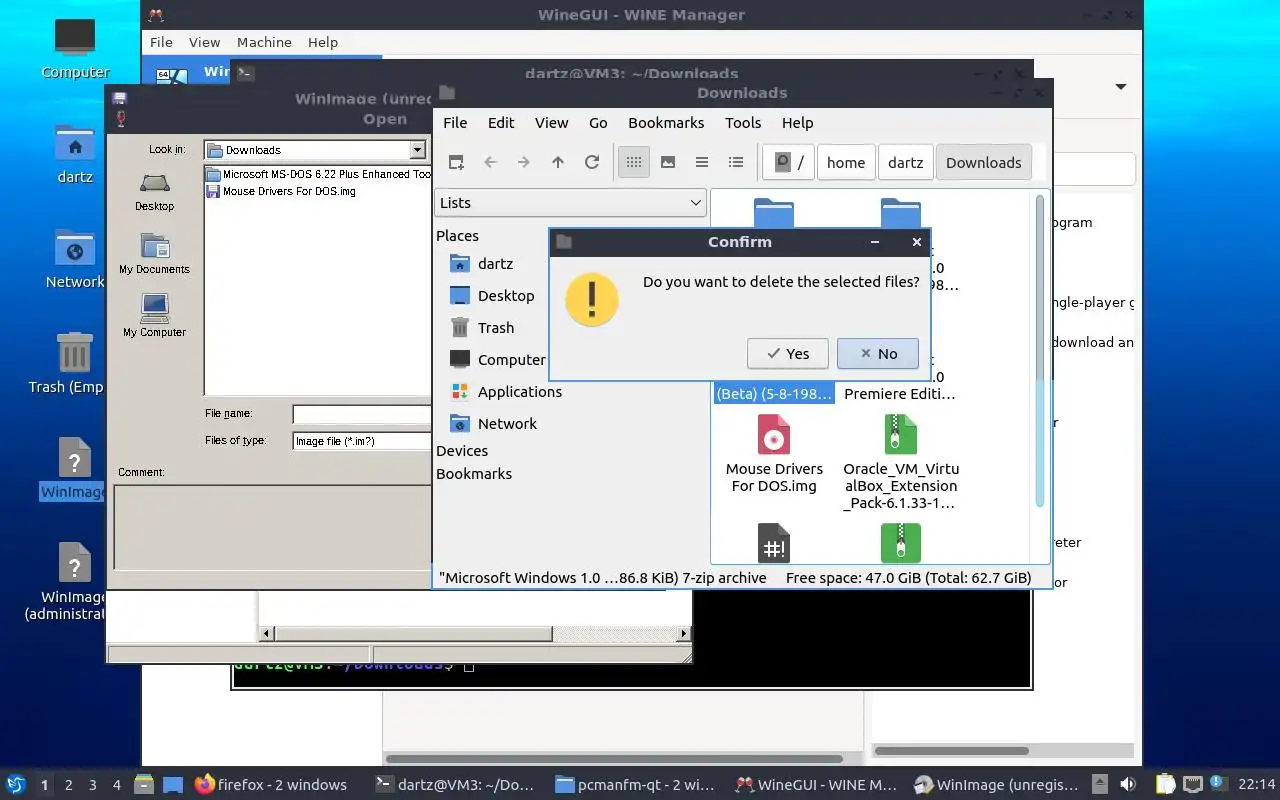Go back using the file manager back arrow
Image resolution: width=1280 pixels, height=800 pixels.
click(x=490, y=162)
